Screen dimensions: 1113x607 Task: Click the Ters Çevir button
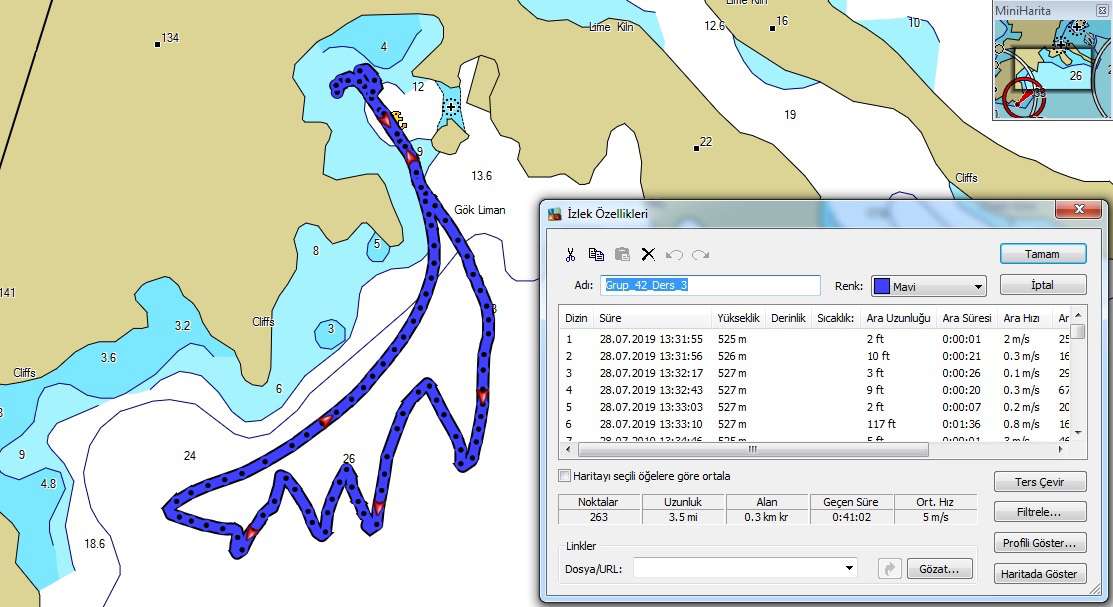click(1040, 482)
